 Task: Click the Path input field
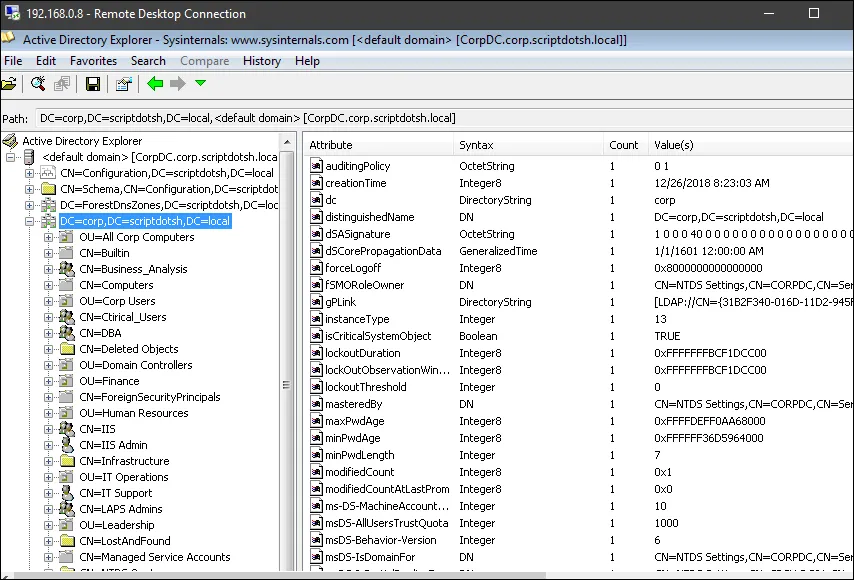444,118
